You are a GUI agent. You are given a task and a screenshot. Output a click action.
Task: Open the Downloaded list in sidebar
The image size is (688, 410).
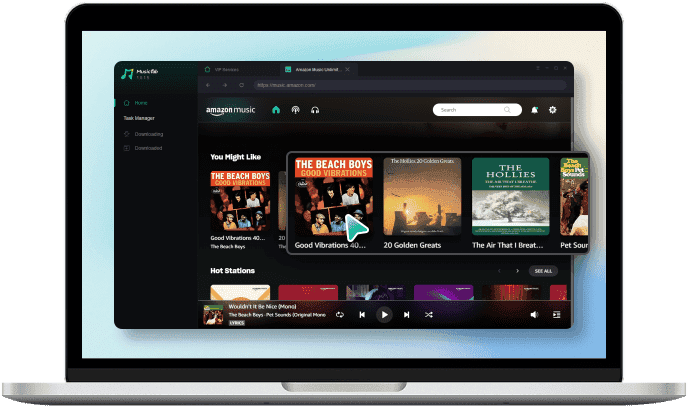pos(143,148)
